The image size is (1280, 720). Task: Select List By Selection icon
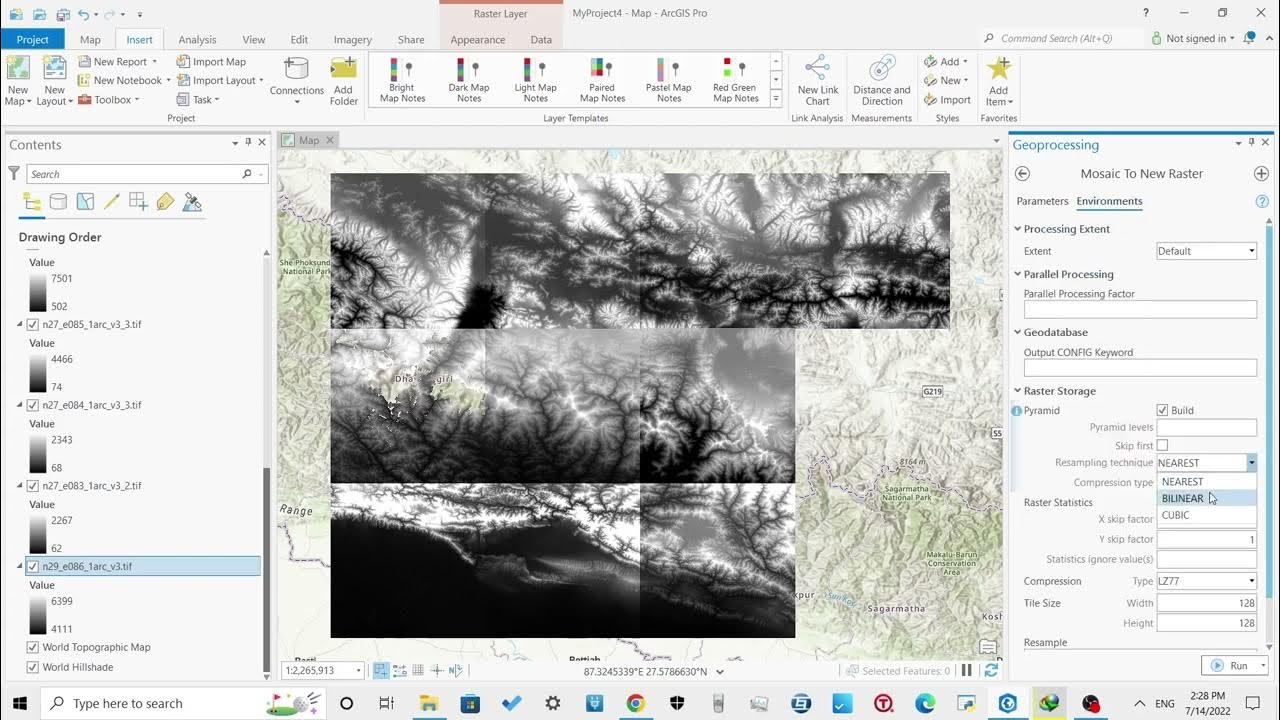pyautogui.click(x=86, y=202)
